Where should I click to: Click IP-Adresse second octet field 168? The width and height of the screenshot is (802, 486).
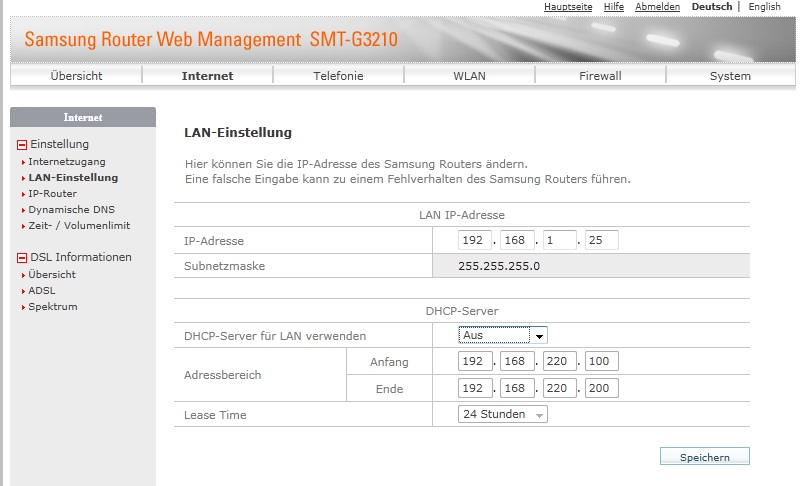[x=518, y=240]
